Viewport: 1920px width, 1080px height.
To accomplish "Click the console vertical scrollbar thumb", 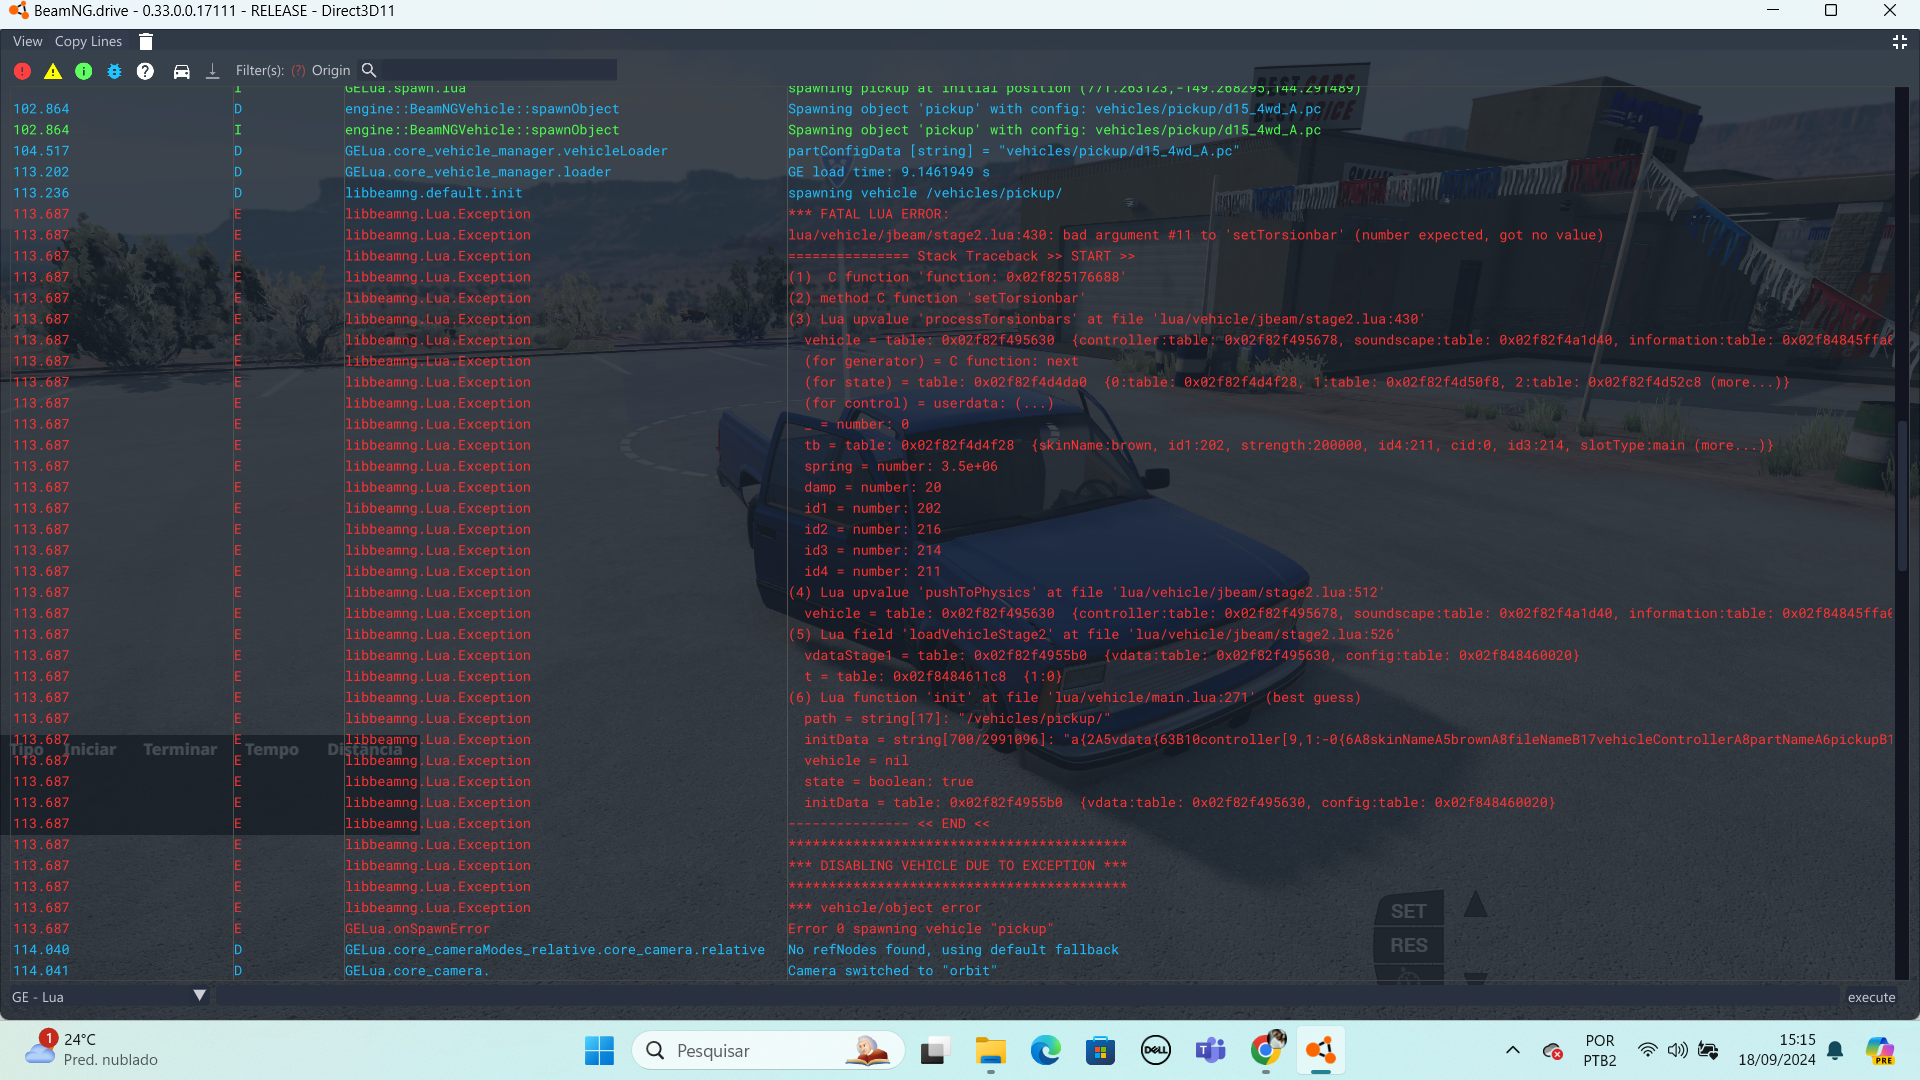I will pos(1901,495).
